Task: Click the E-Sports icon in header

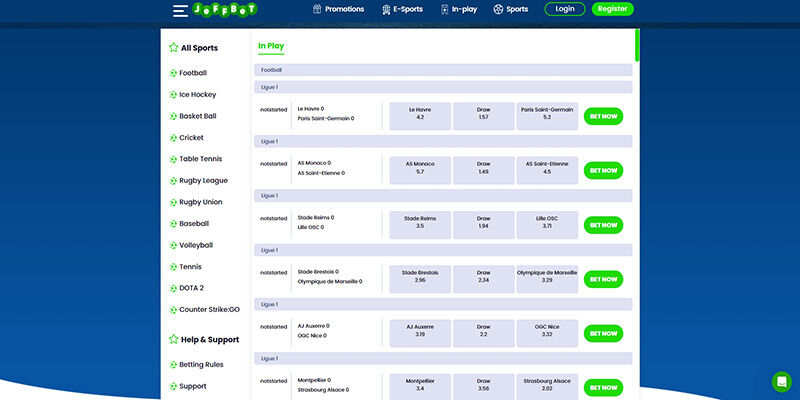Action: 386,9
